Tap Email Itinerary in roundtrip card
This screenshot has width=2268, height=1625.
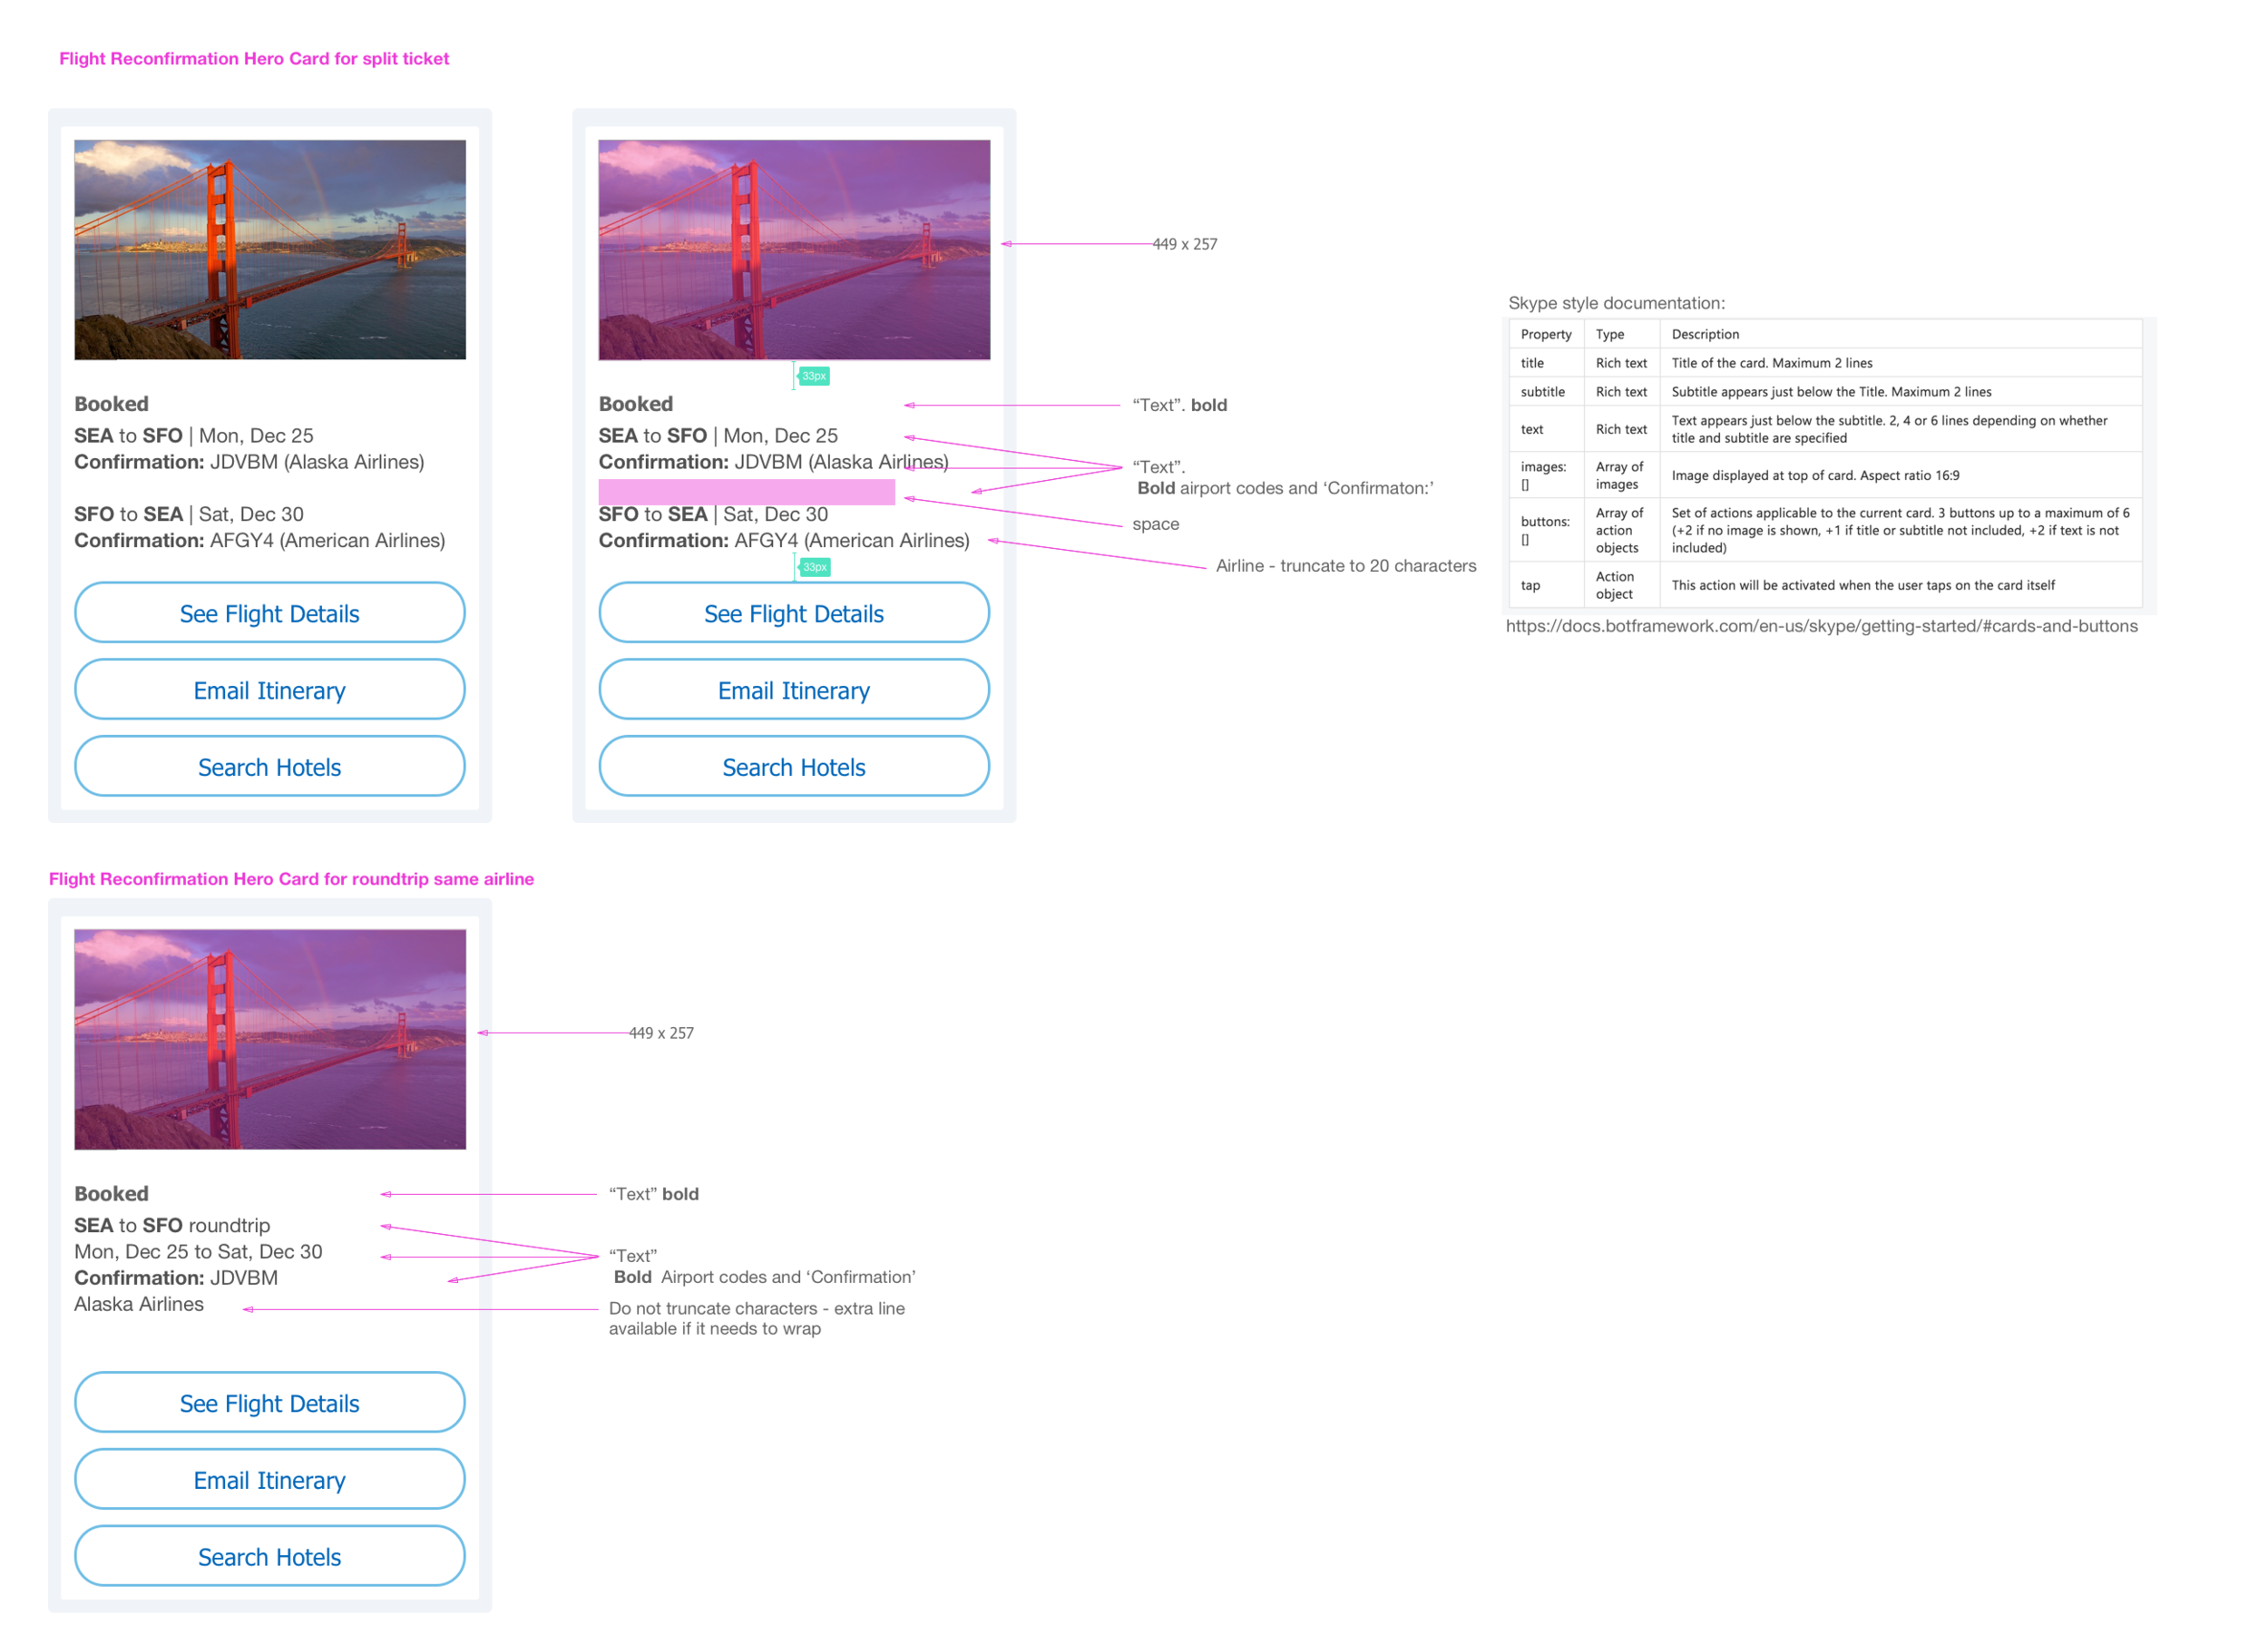[269, 1480]
